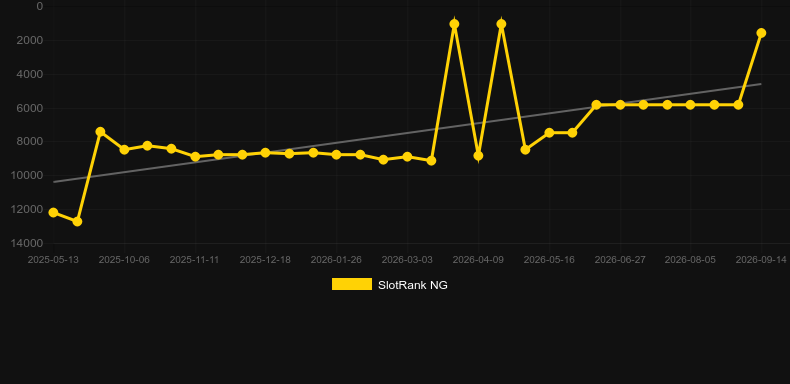Image resolution: width=790 pixels, height=384 pixels.
Task: Select the data point above 2026-01-26
Action: click(x=337, y=155)
